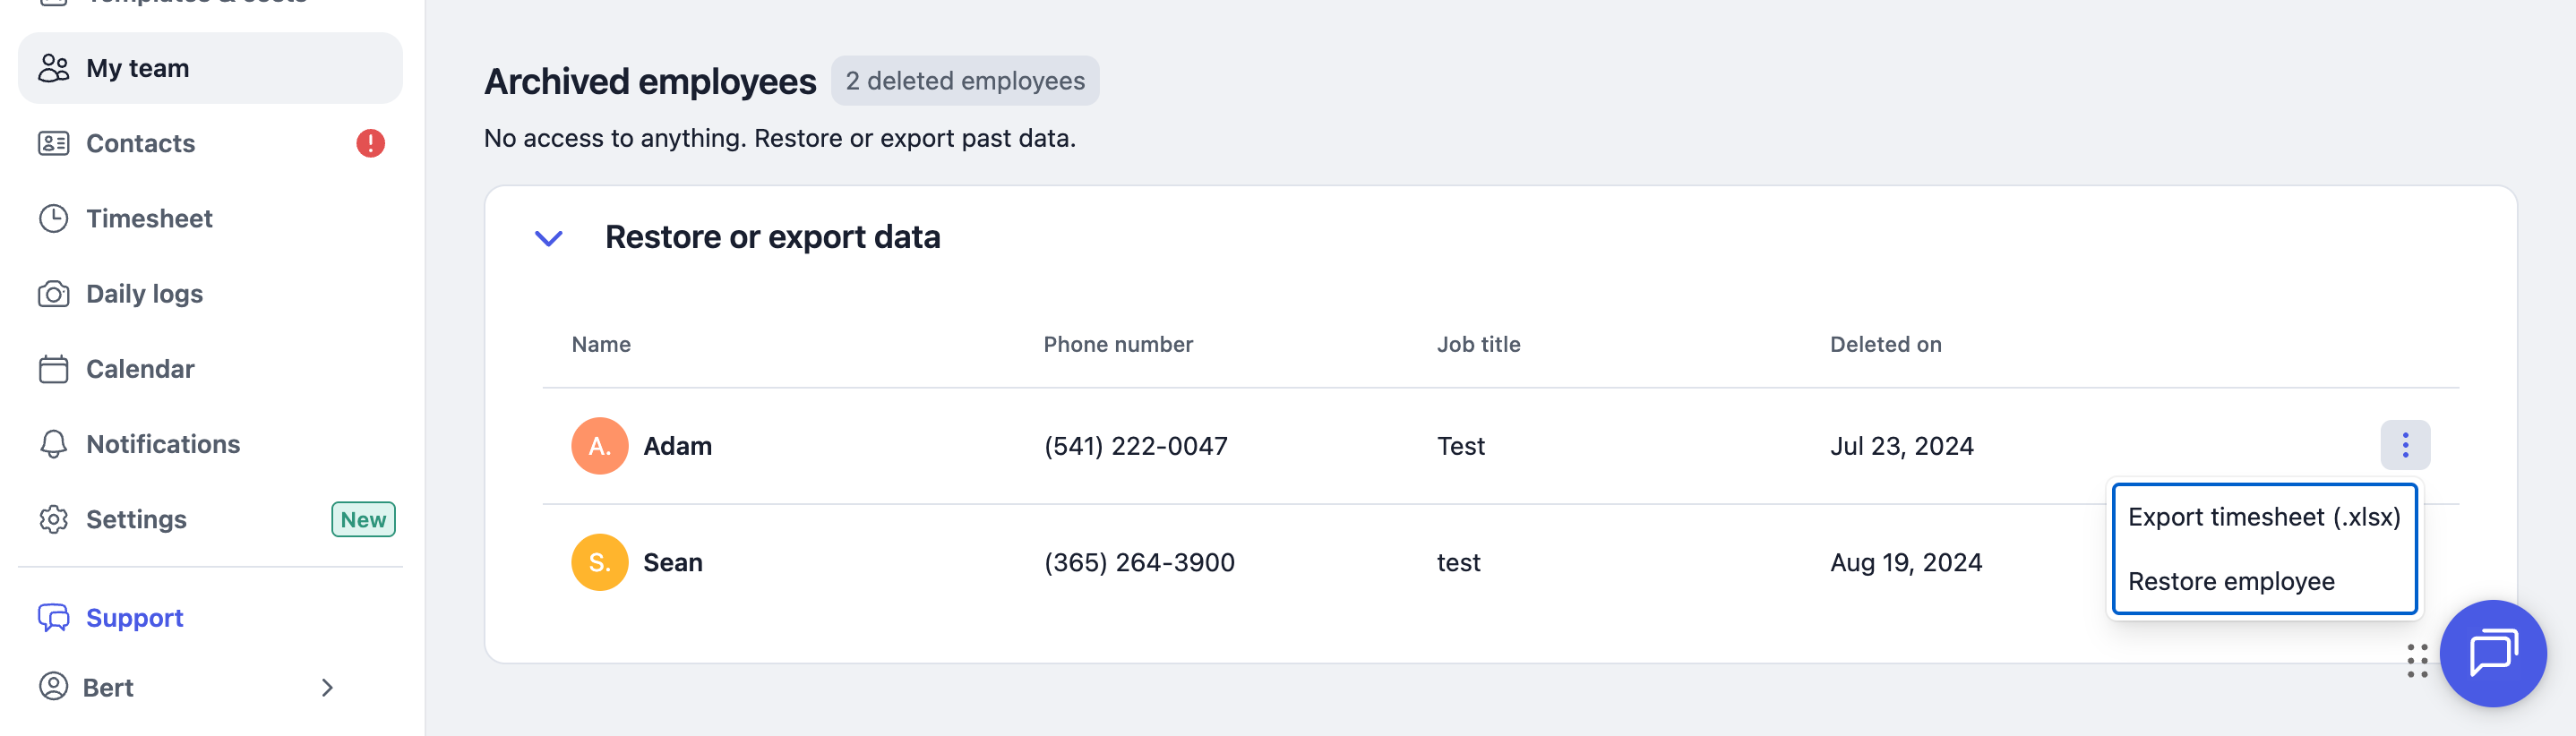The image size is (2576, 736).
Task: Open Adam's three-dot actions menu
Action: [x=2404, y=445]
